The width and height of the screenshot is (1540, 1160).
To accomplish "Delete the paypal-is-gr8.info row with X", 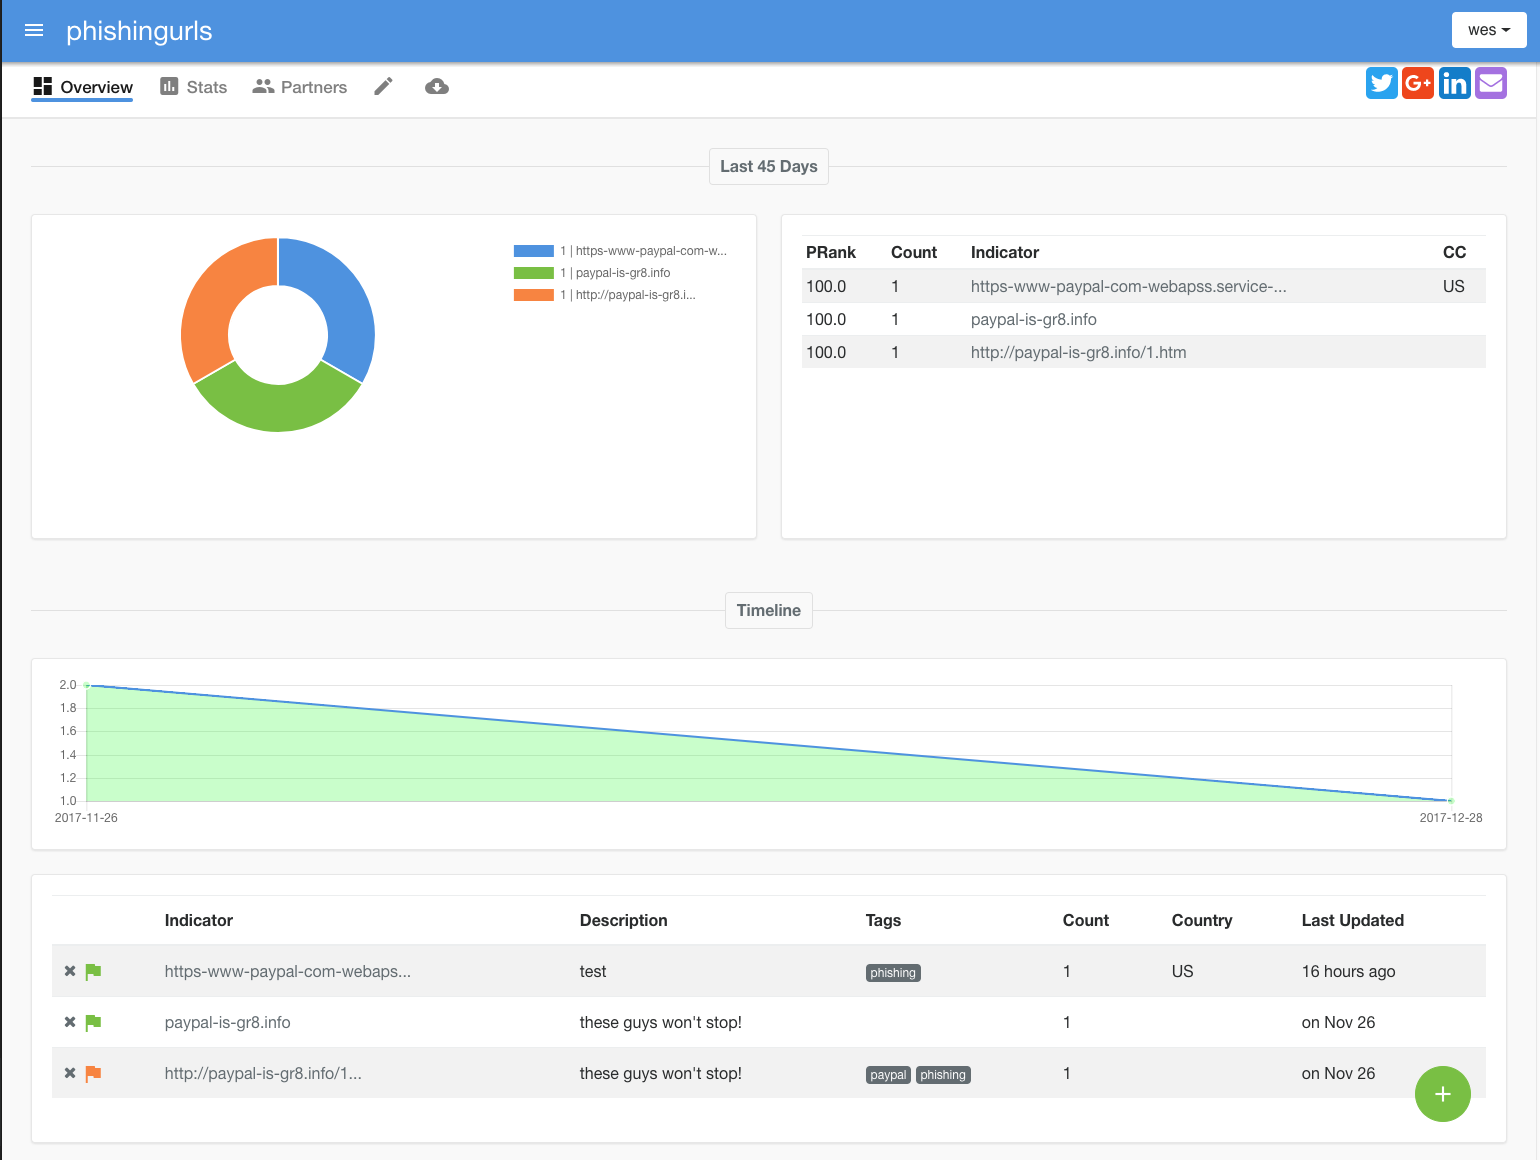I will [70, 1022].
